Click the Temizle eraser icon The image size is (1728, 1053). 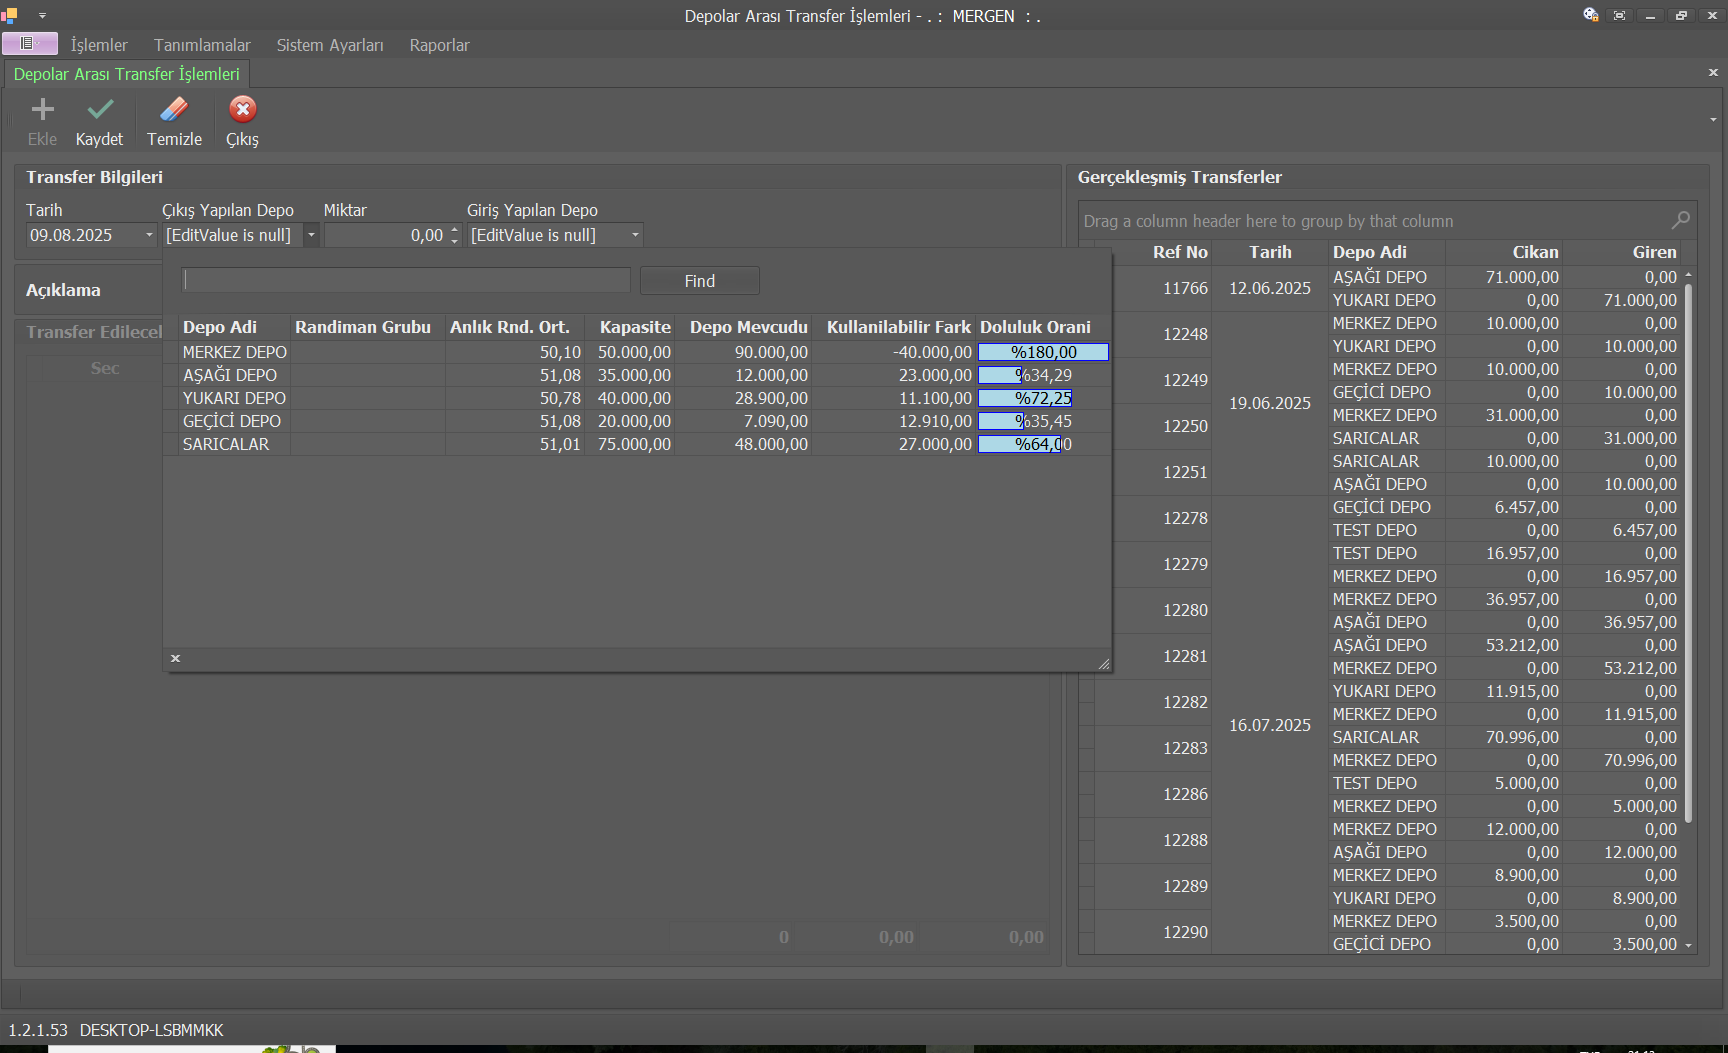pyautogui.click(x=174, y=110)
